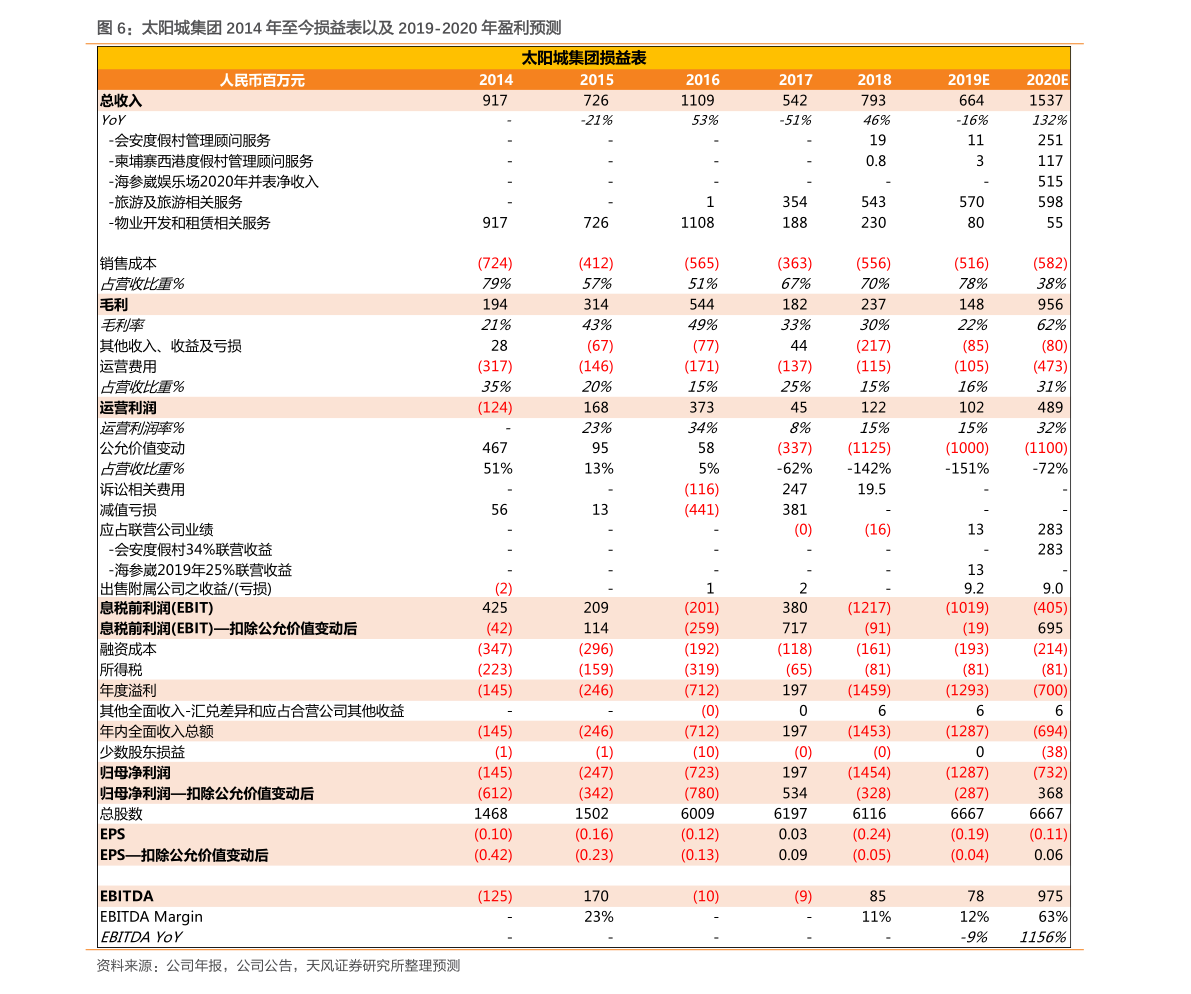Screen dimensions: 1191x994
Task: Click the '融资成本' row label
Action: [x=128, y=649]
